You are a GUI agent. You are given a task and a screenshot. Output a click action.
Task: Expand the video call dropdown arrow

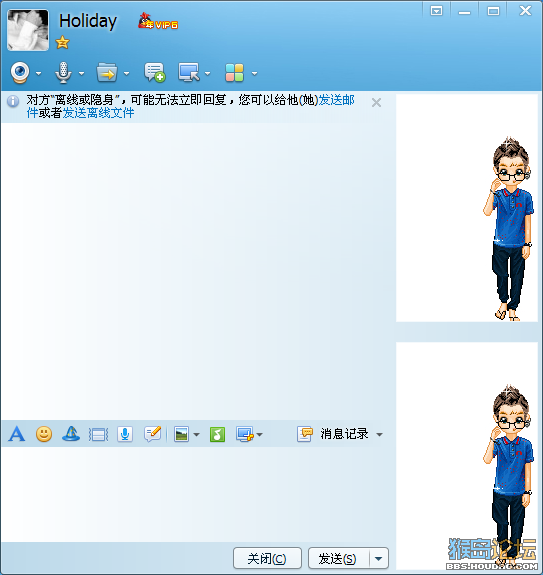[x=38, y=73]
